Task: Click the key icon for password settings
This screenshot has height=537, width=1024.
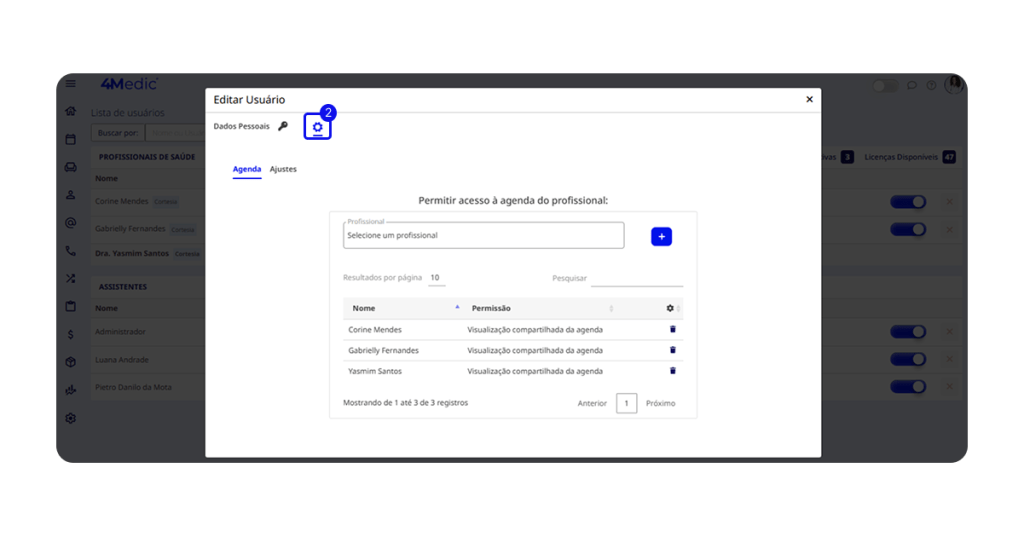Action: pyautogui.click(x=283, y=126)
